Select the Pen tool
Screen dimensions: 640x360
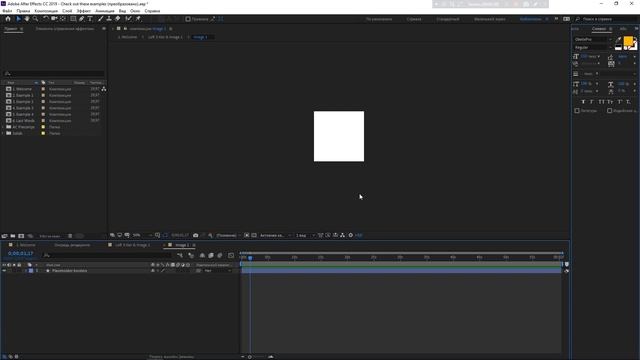click(82, 19)
